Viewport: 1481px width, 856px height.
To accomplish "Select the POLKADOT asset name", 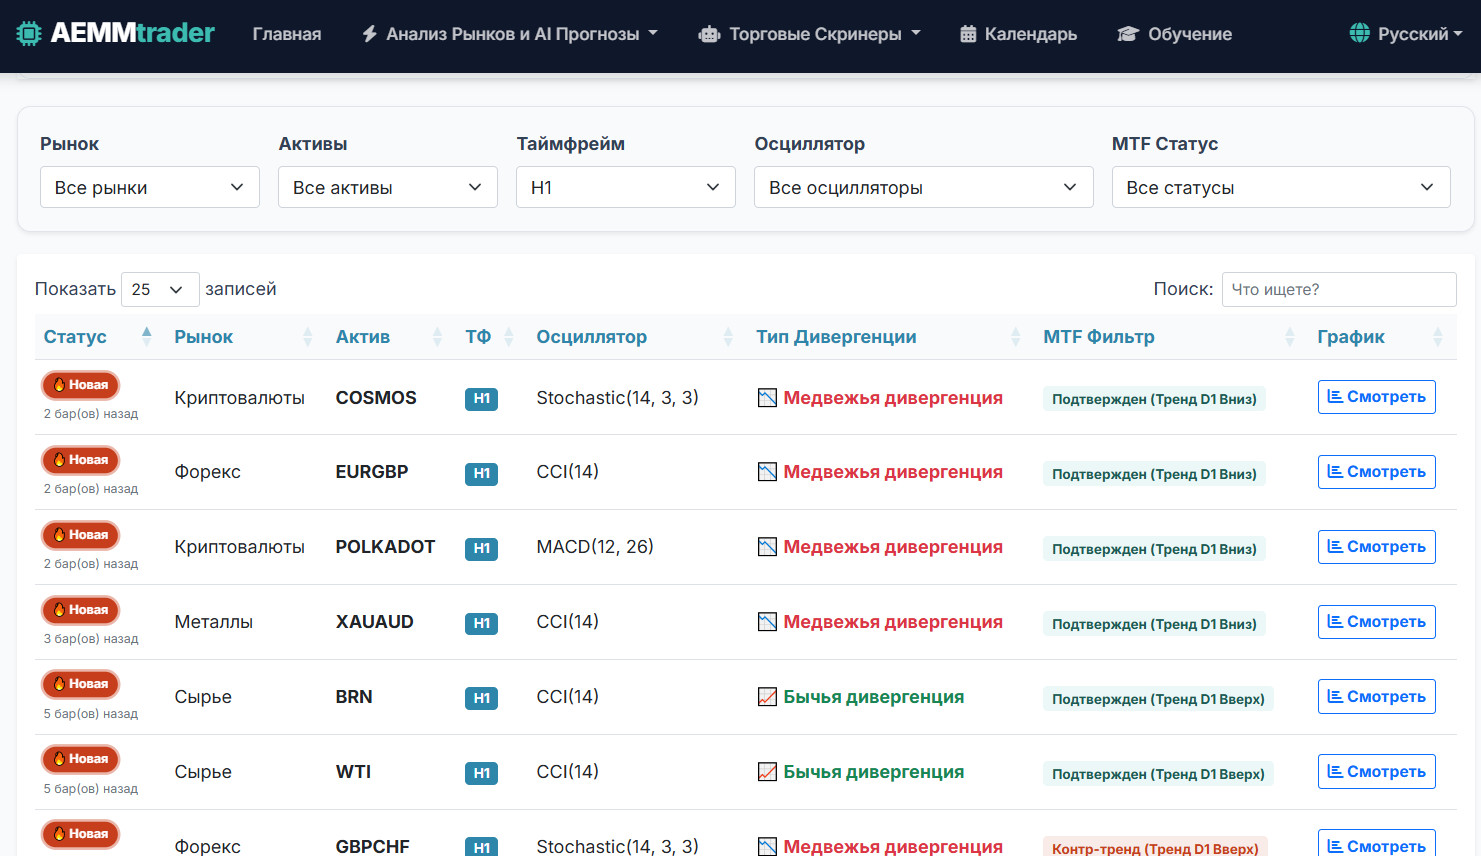I will coord(385,547).
